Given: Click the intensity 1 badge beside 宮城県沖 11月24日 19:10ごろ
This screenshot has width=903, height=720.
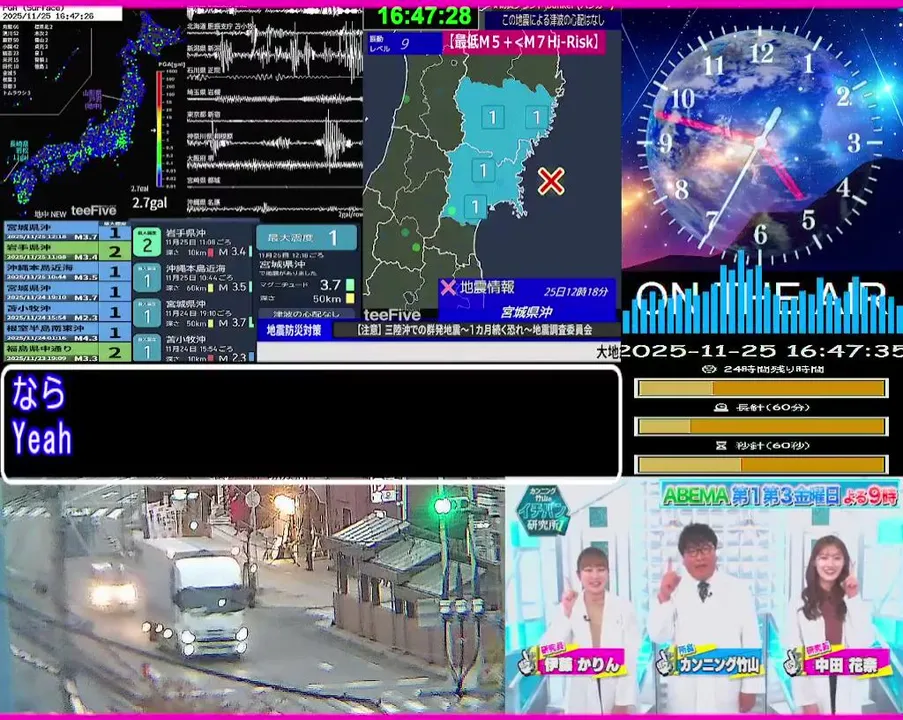Looking at the screenshot, I should click(147, 315).
